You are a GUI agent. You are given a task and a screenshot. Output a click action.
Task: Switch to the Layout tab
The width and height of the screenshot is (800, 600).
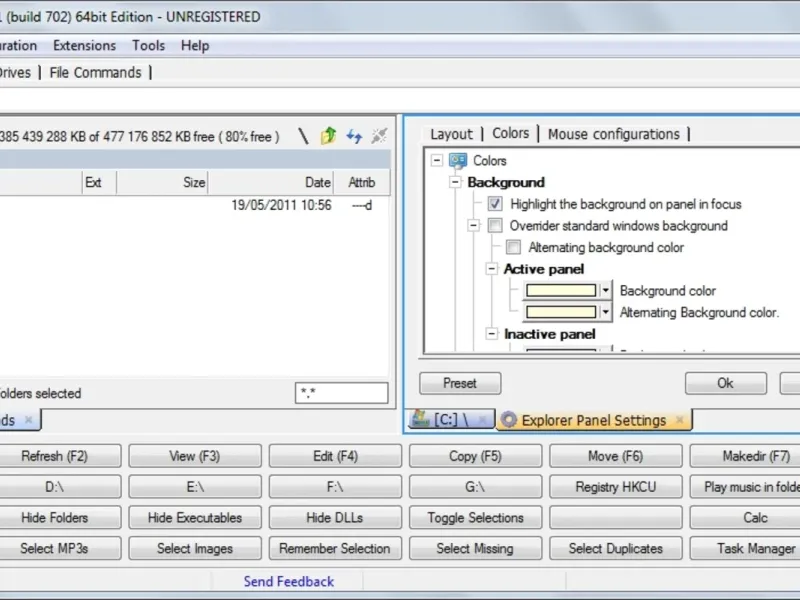452,134
